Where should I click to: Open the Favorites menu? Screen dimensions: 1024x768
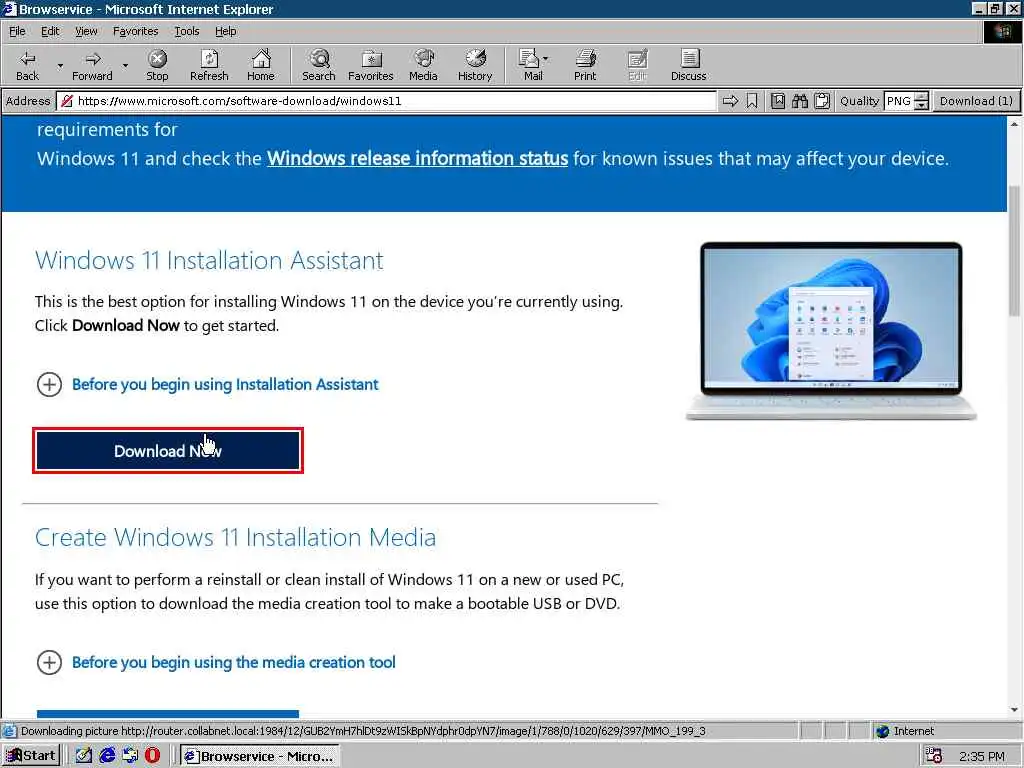point(135,31)
